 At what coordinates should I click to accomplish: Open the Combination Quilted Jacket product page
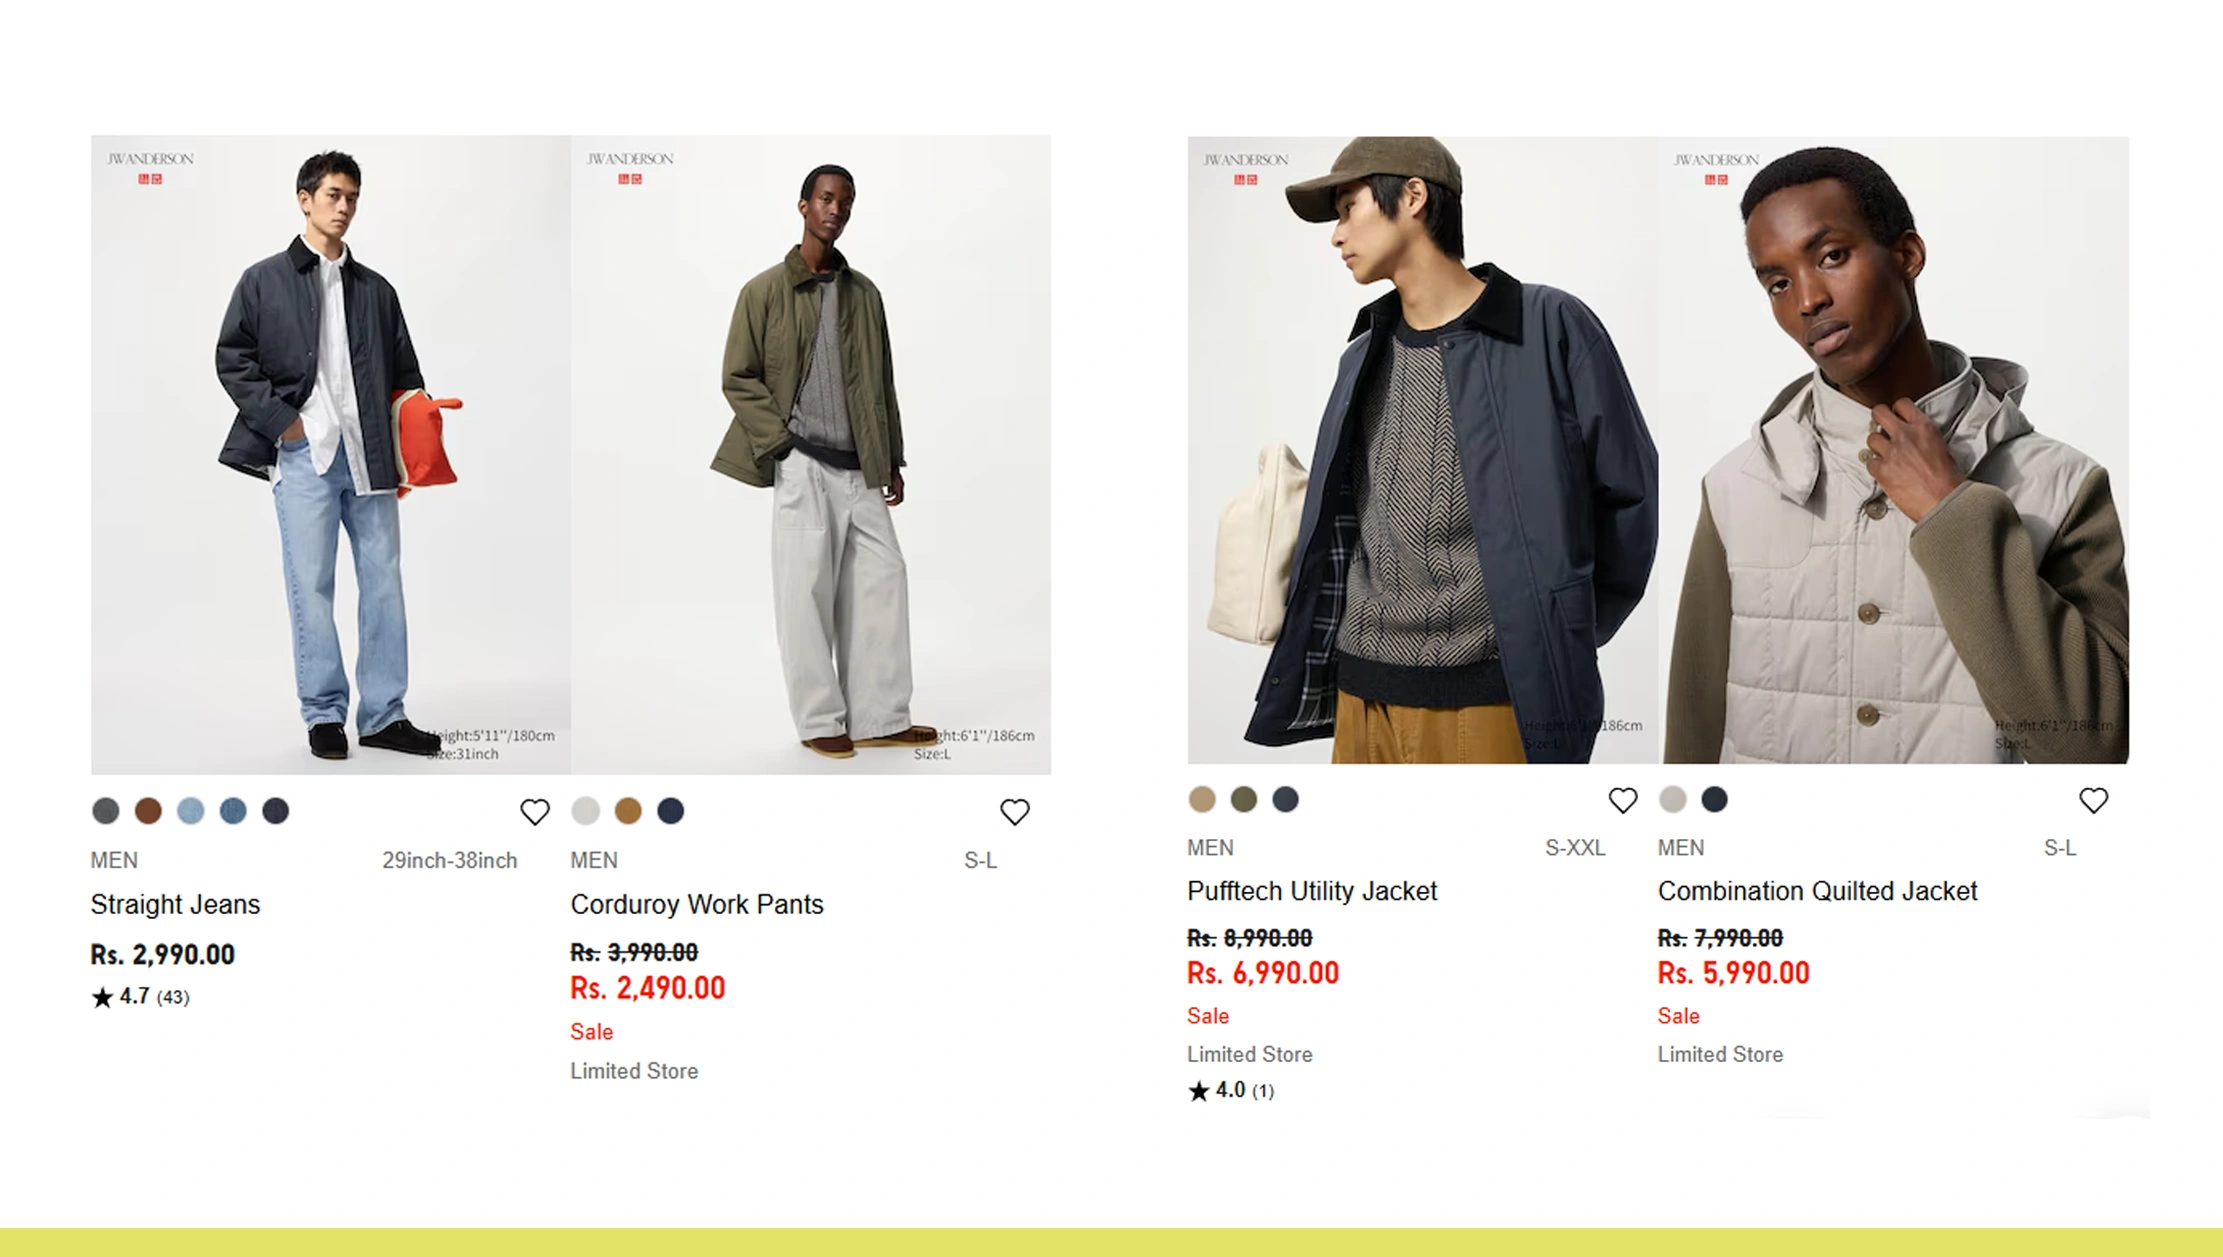[1818, 891]
